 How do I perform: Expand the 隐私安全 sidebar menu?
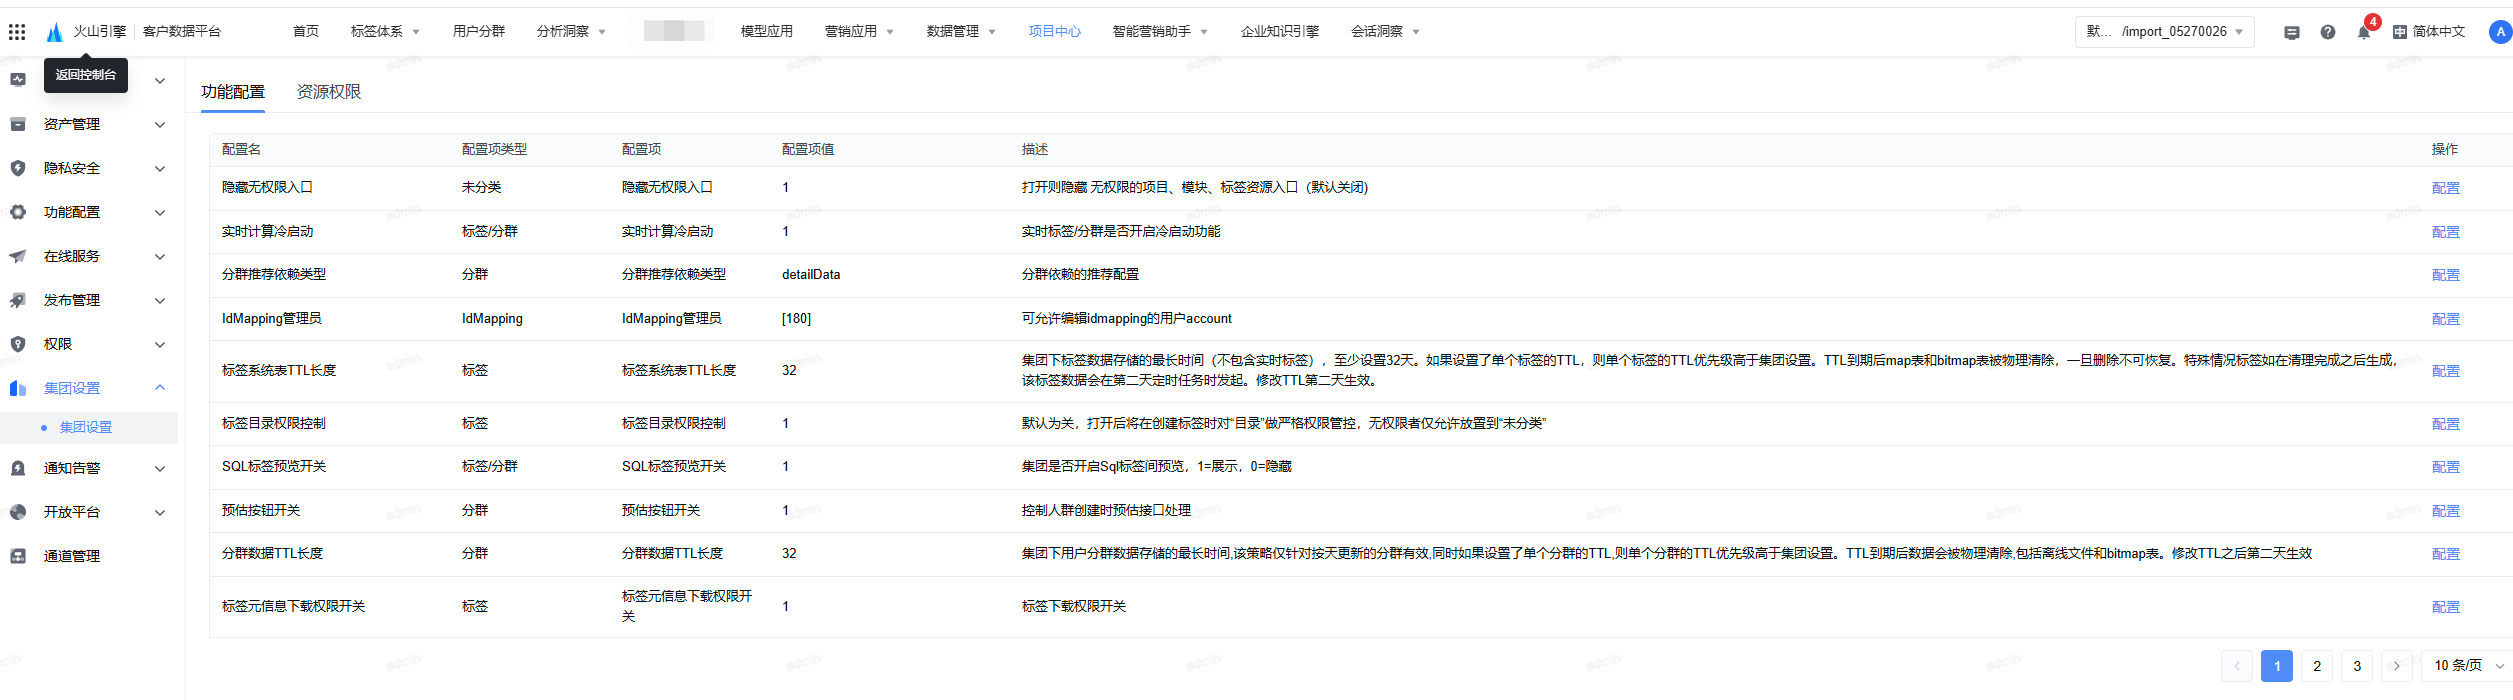[160, 168]
